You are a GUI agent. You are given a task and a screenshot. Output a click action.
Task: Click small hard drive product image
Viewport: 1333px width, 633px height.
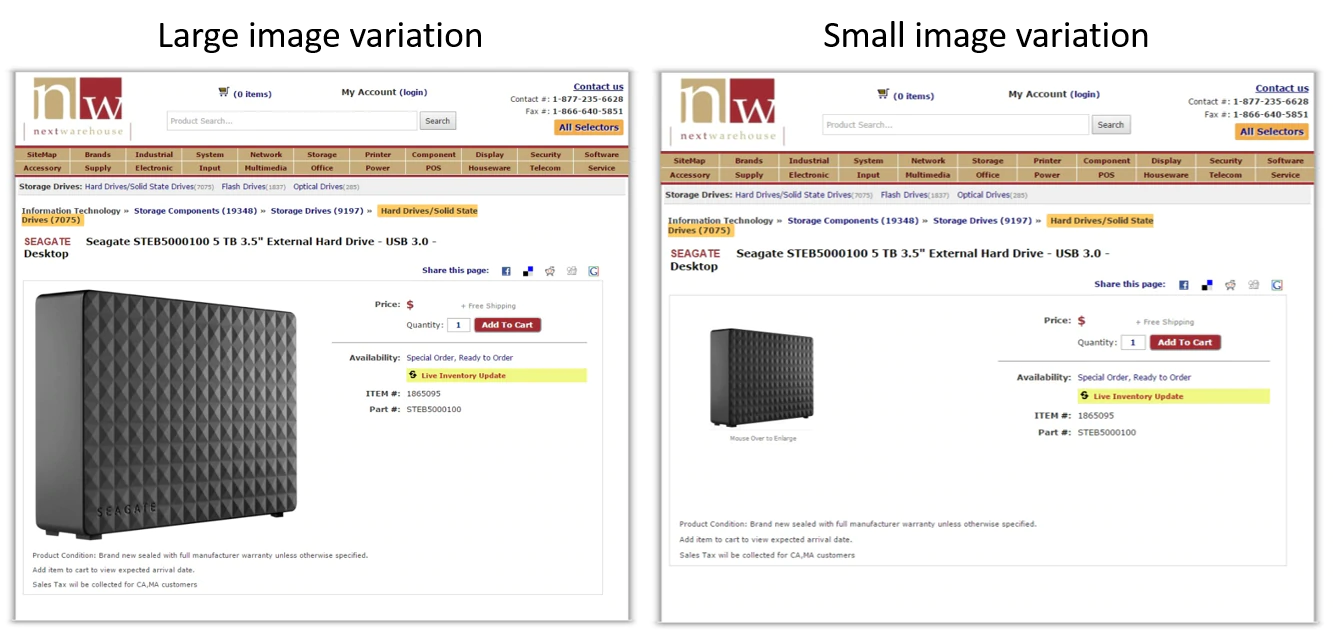coord(762,378)
